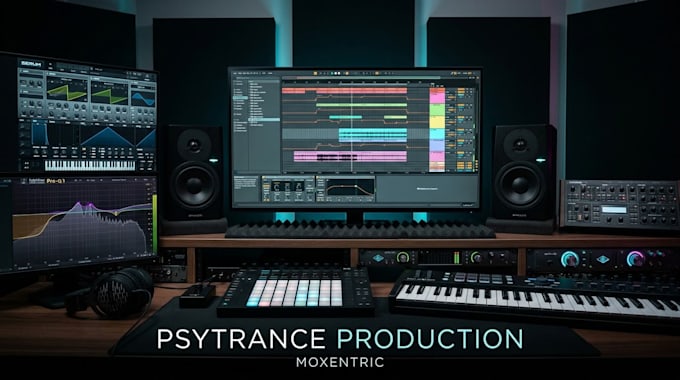Select the yellow EQ band node in Pro-Q

tap(116, 213)
